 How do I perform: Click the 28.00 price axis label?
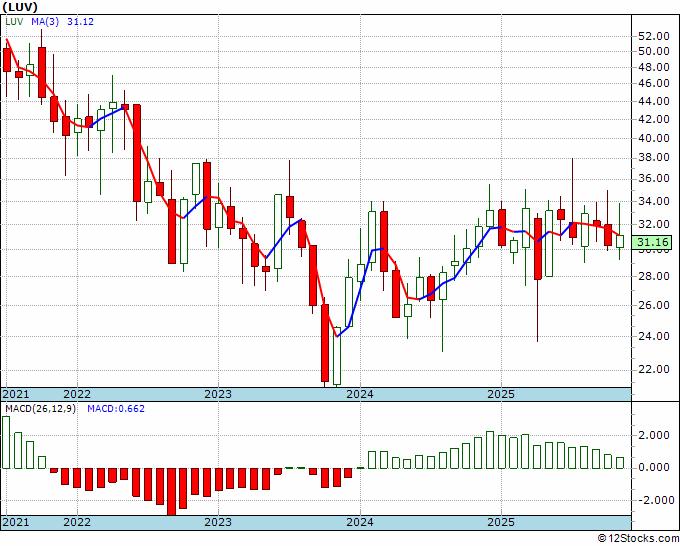[654, 276]
